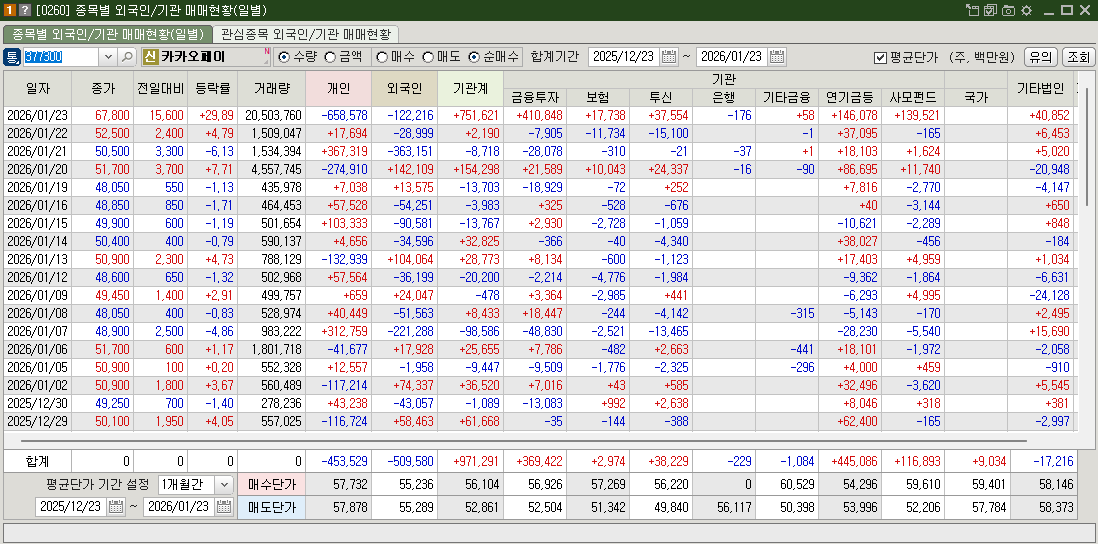
Task: Click the 유의 button
Action: pos(1041,57)
